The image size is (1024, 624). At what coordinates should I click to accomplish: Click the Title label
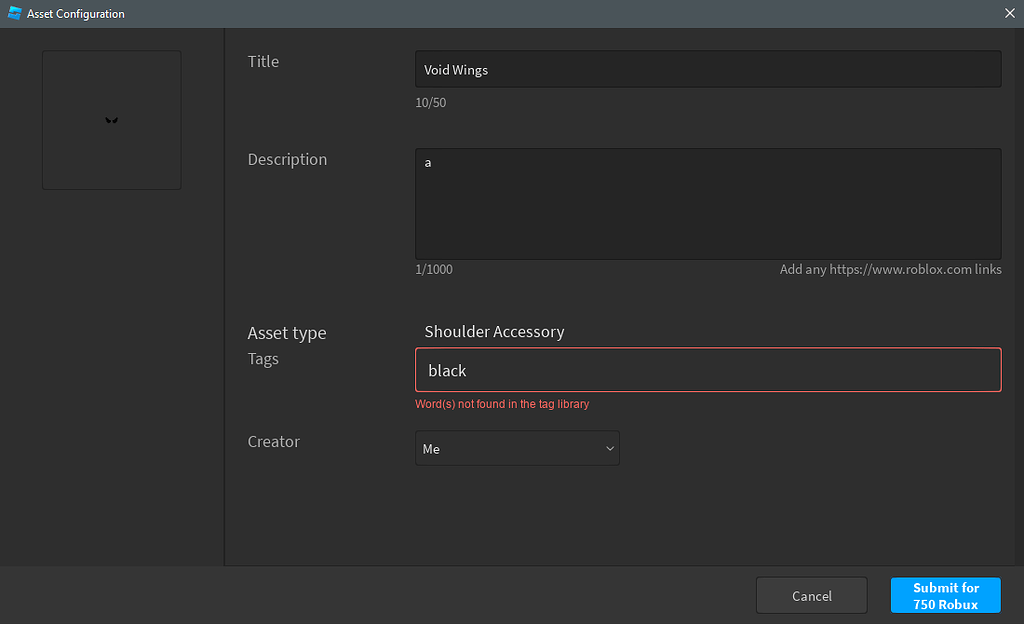pos(263,61)
